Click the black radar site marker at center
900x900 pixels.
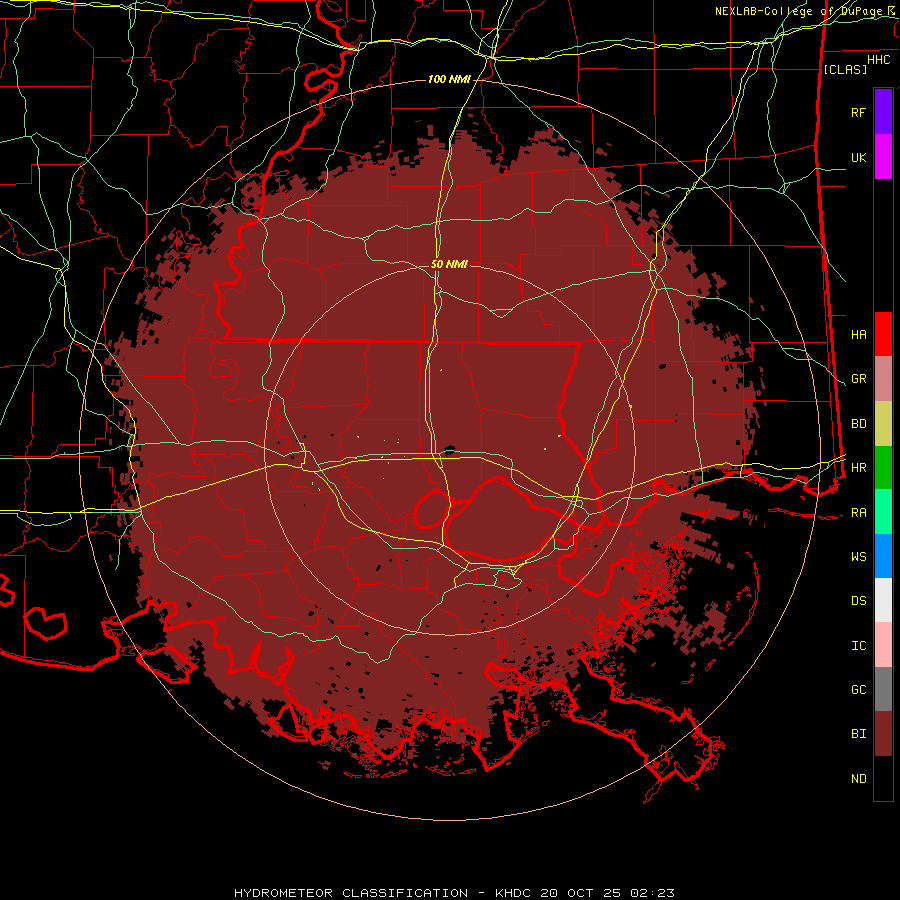tap(449, 451)
